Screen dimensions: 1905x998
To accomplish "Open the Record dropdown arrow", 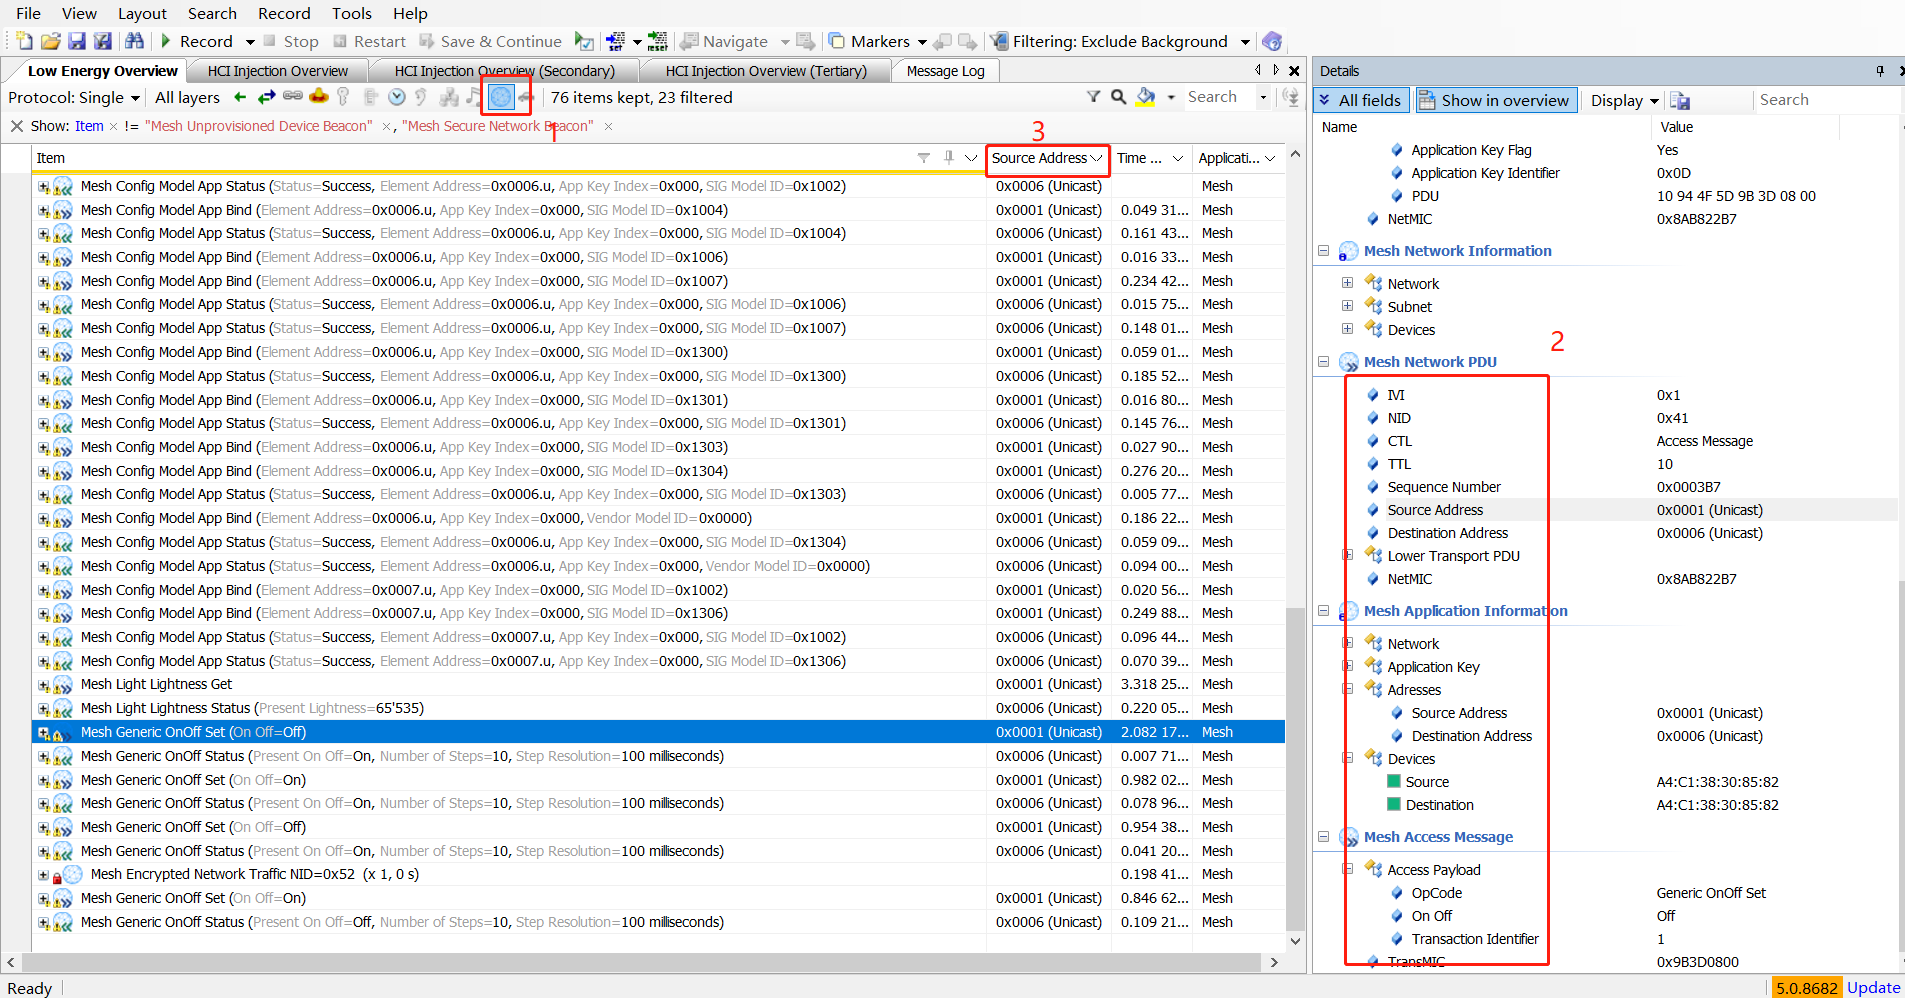I will pyautogui.click(x=251, y=42).
